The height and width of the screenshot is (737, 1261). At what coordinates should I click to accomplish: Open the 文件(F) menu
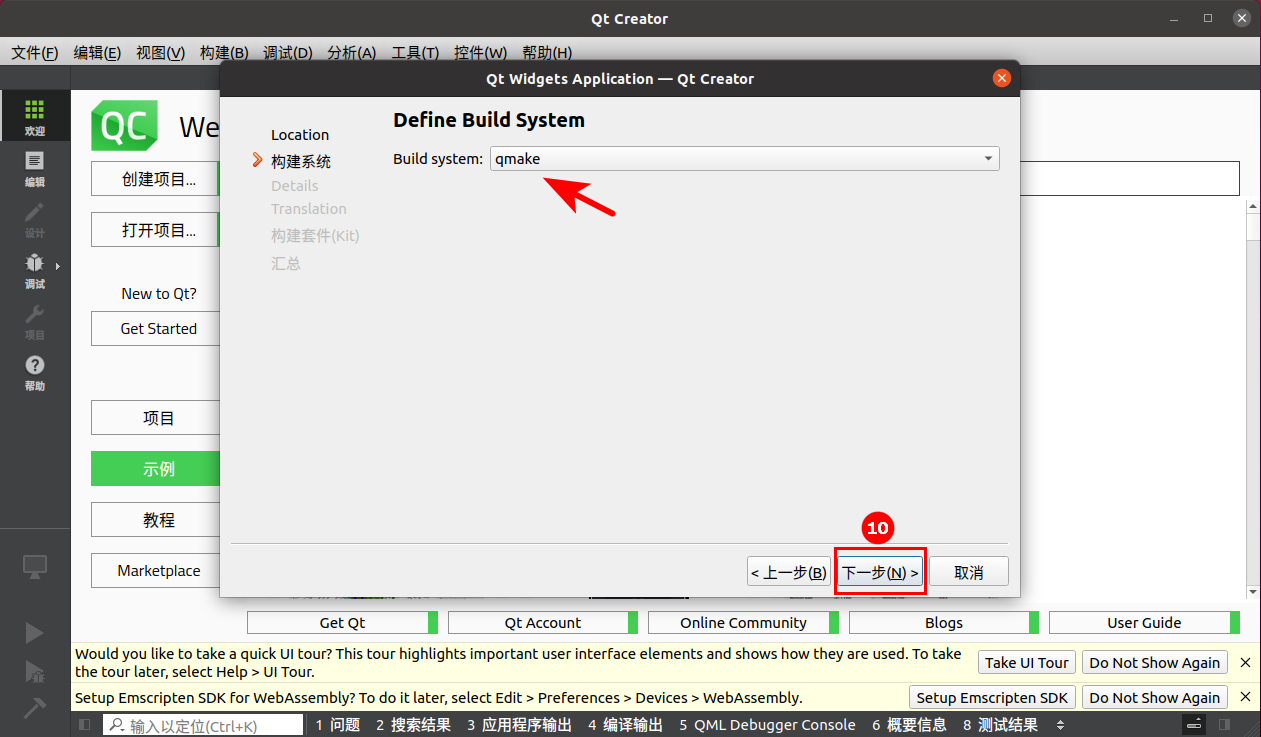(35, 53)
